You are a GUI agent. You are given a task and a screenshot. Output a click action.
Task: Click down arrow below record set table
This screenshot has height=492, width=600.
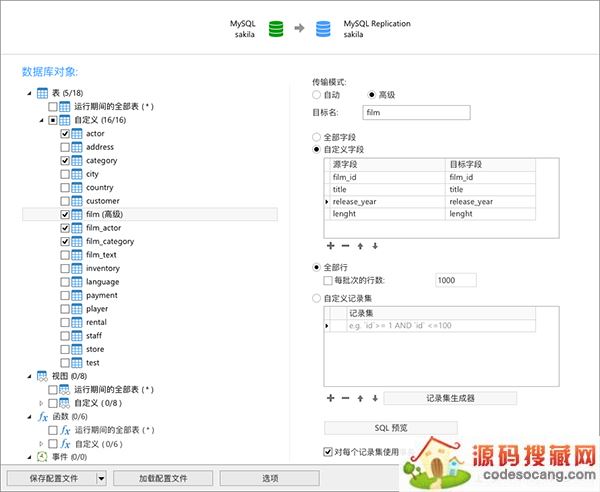click(x=374, y=398)
